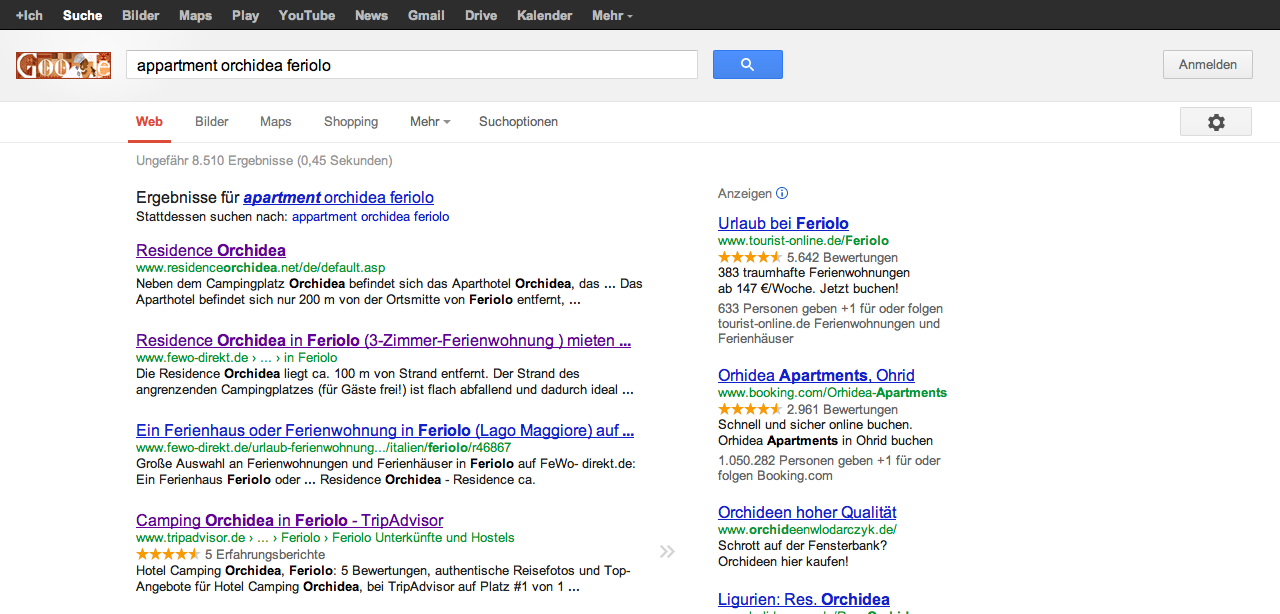
Task: Open the settings gear menu
Action: [x=1215, y=122]
